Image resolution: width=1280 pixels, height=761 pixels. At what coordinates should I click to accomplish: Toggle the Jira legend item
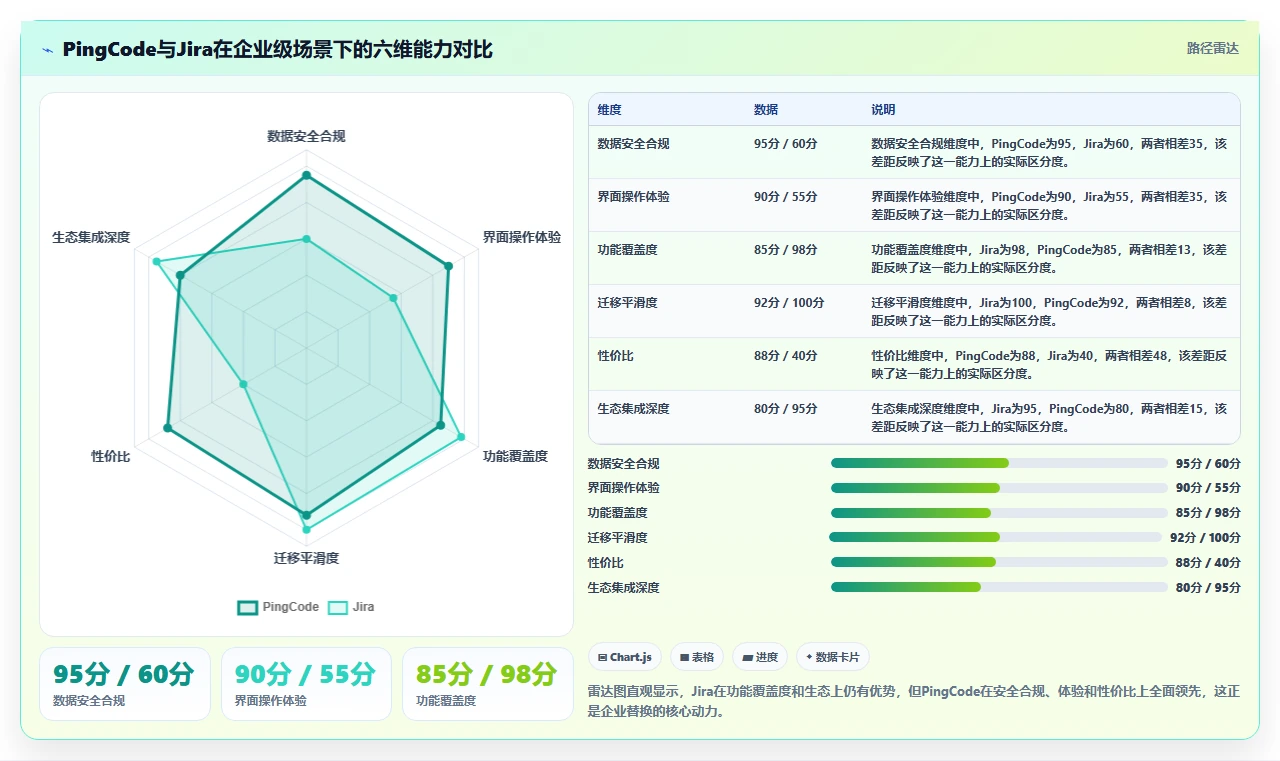click(351, 607)
